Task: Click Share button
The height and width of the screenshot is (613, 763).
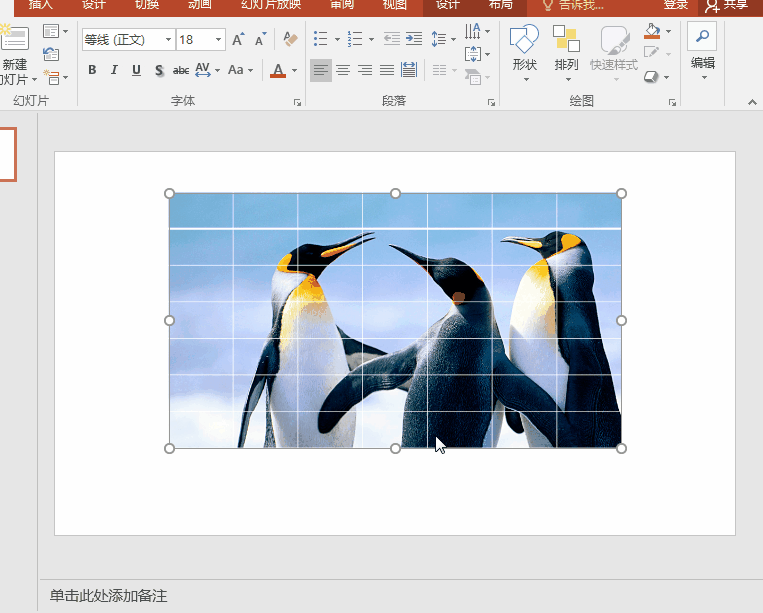Action: pyautogui.click(x=728, y=5)
